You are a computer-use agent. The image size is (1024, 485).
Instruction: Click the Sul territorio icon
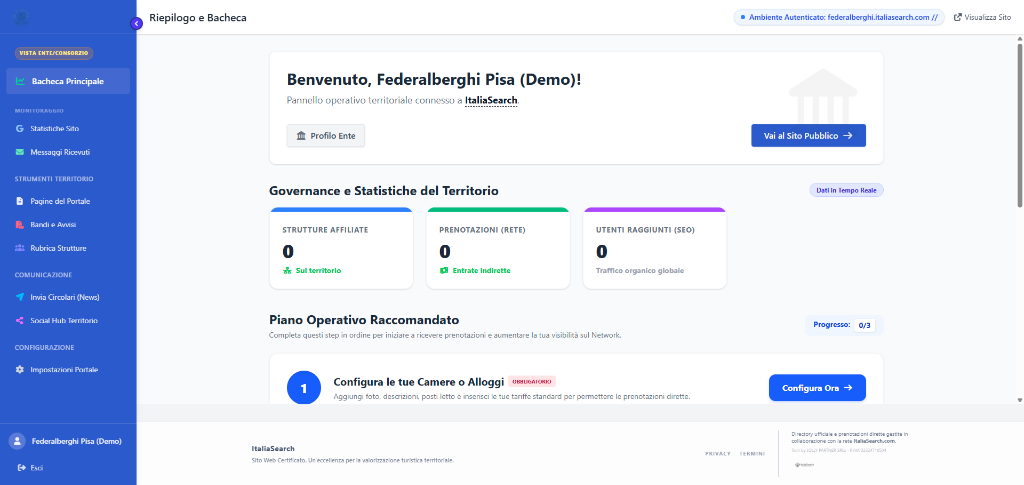pos(287,270)
